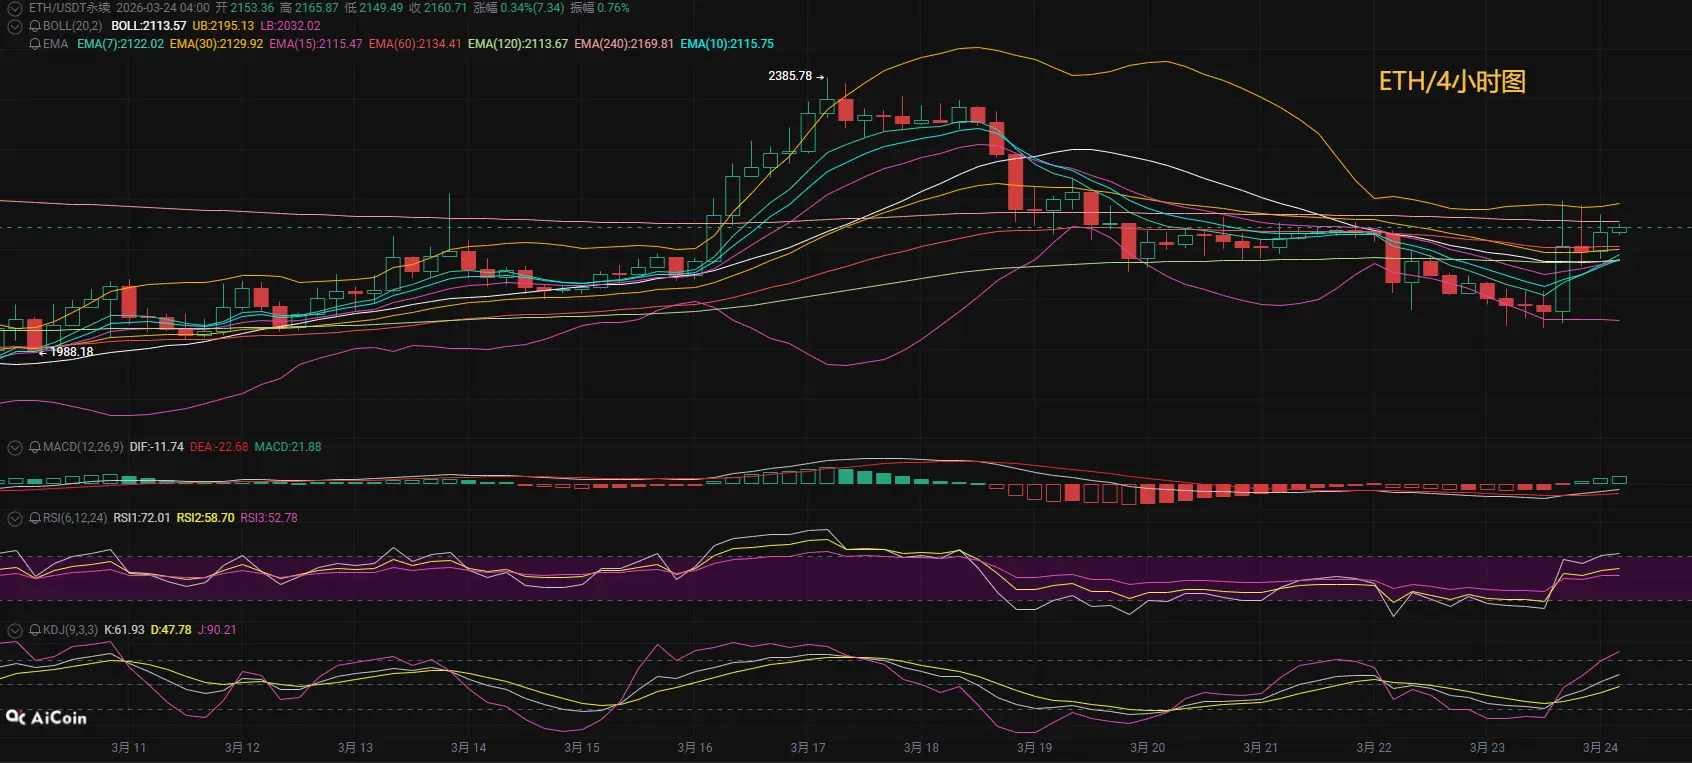
Task: Click the 2385.78 high price marker
Action: click(x=790, y=76)
